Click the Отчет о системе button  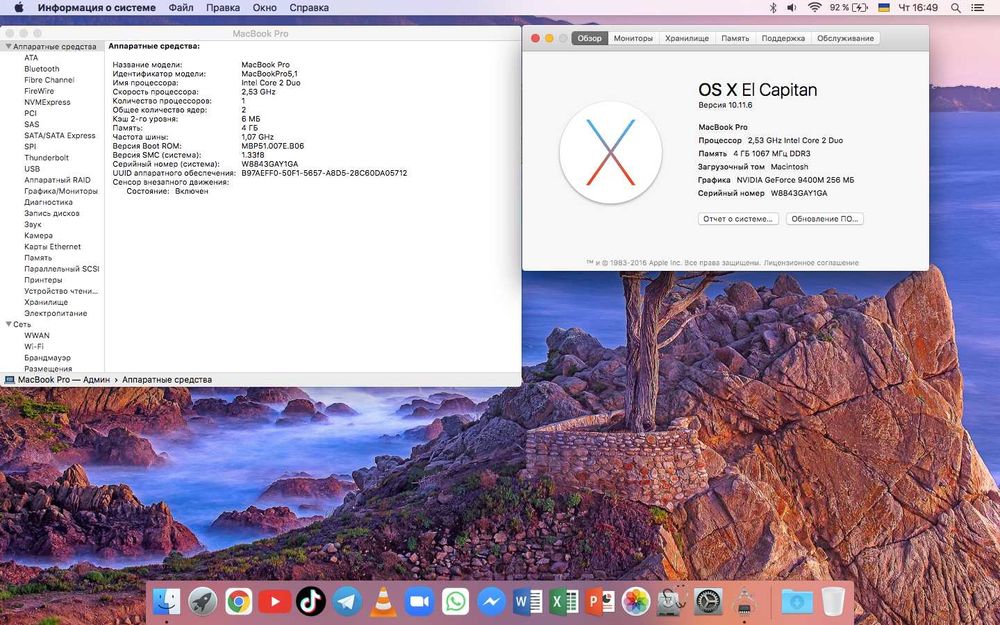point(738,219)
